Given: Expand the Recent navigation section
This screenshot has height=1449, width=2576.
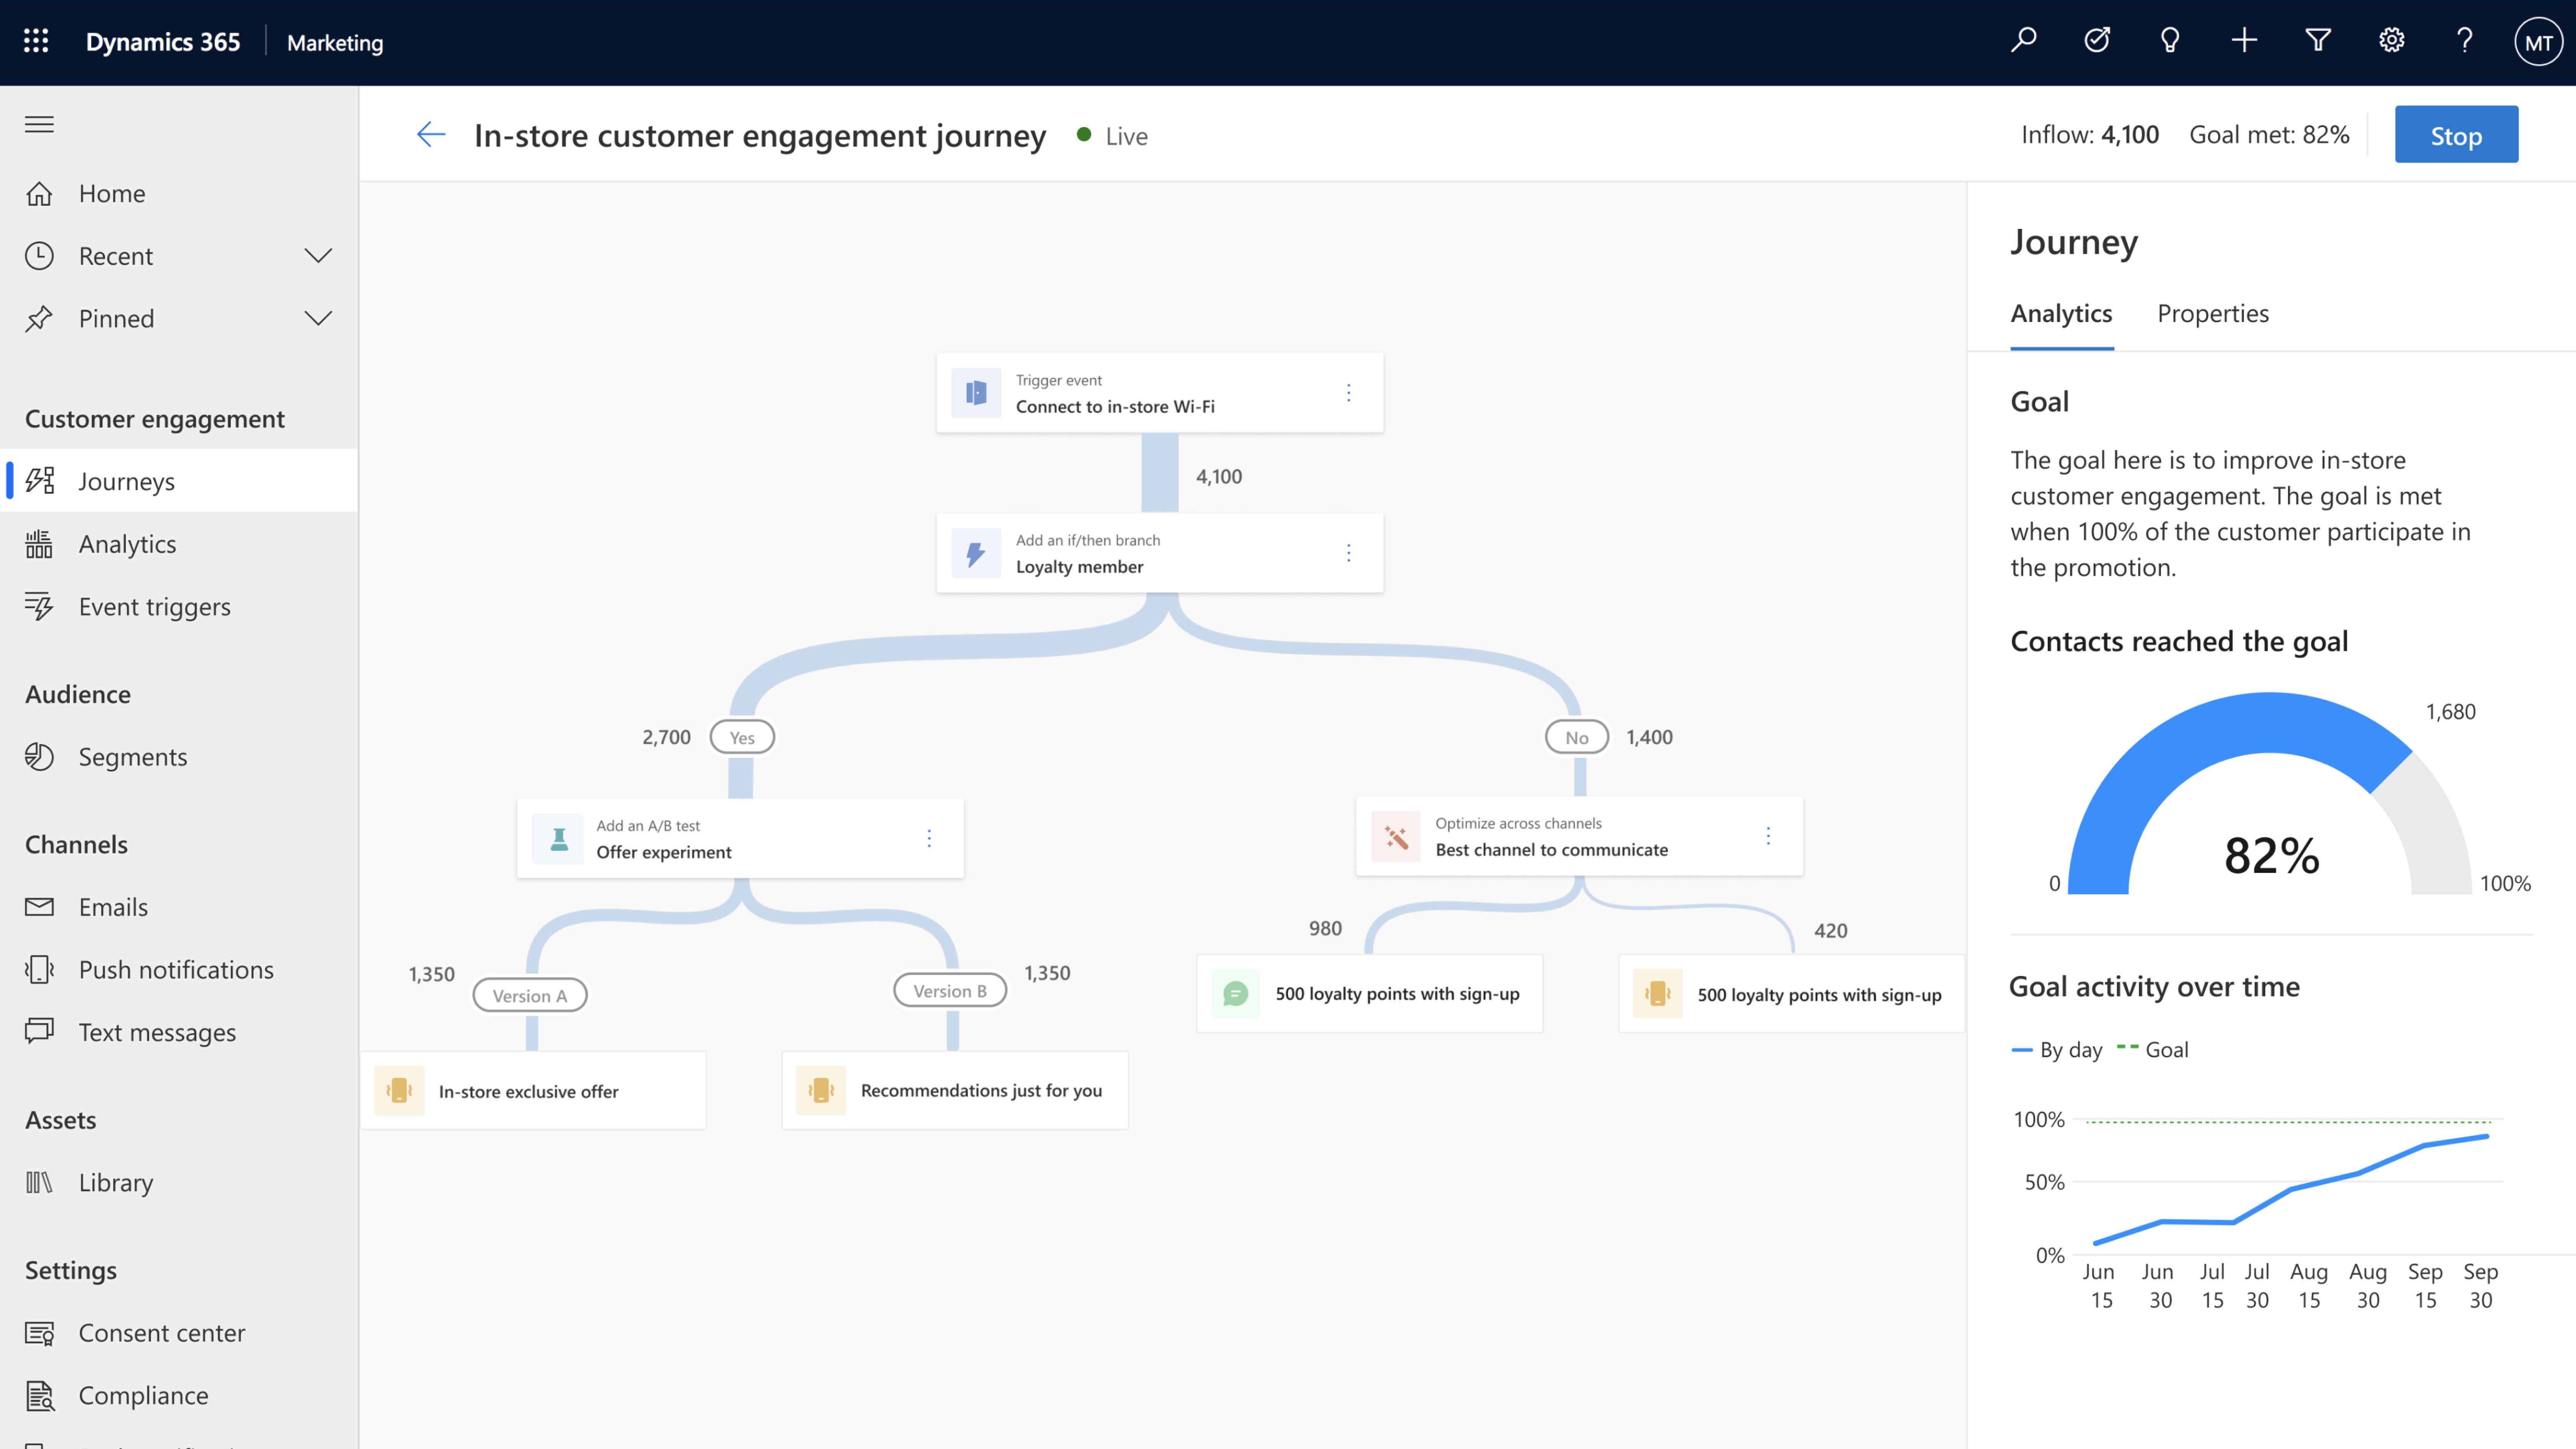Looking at the screenshot, I should click(x=317, y=255).
